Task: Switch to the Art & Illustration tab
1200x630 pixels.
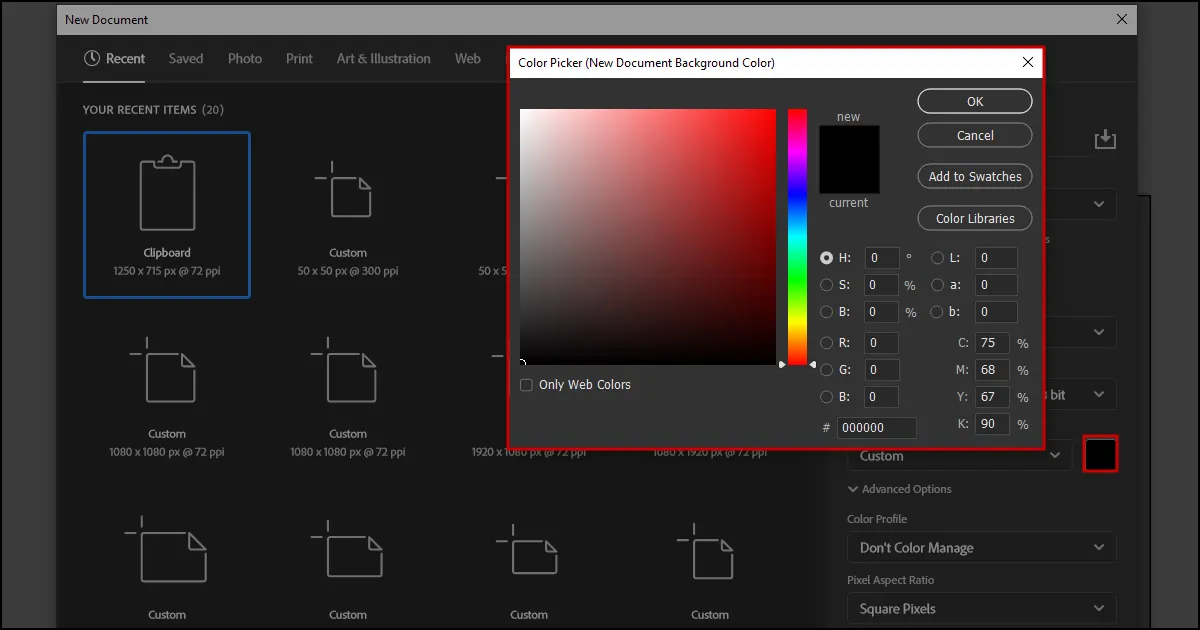Action: (x=383, y=58)
